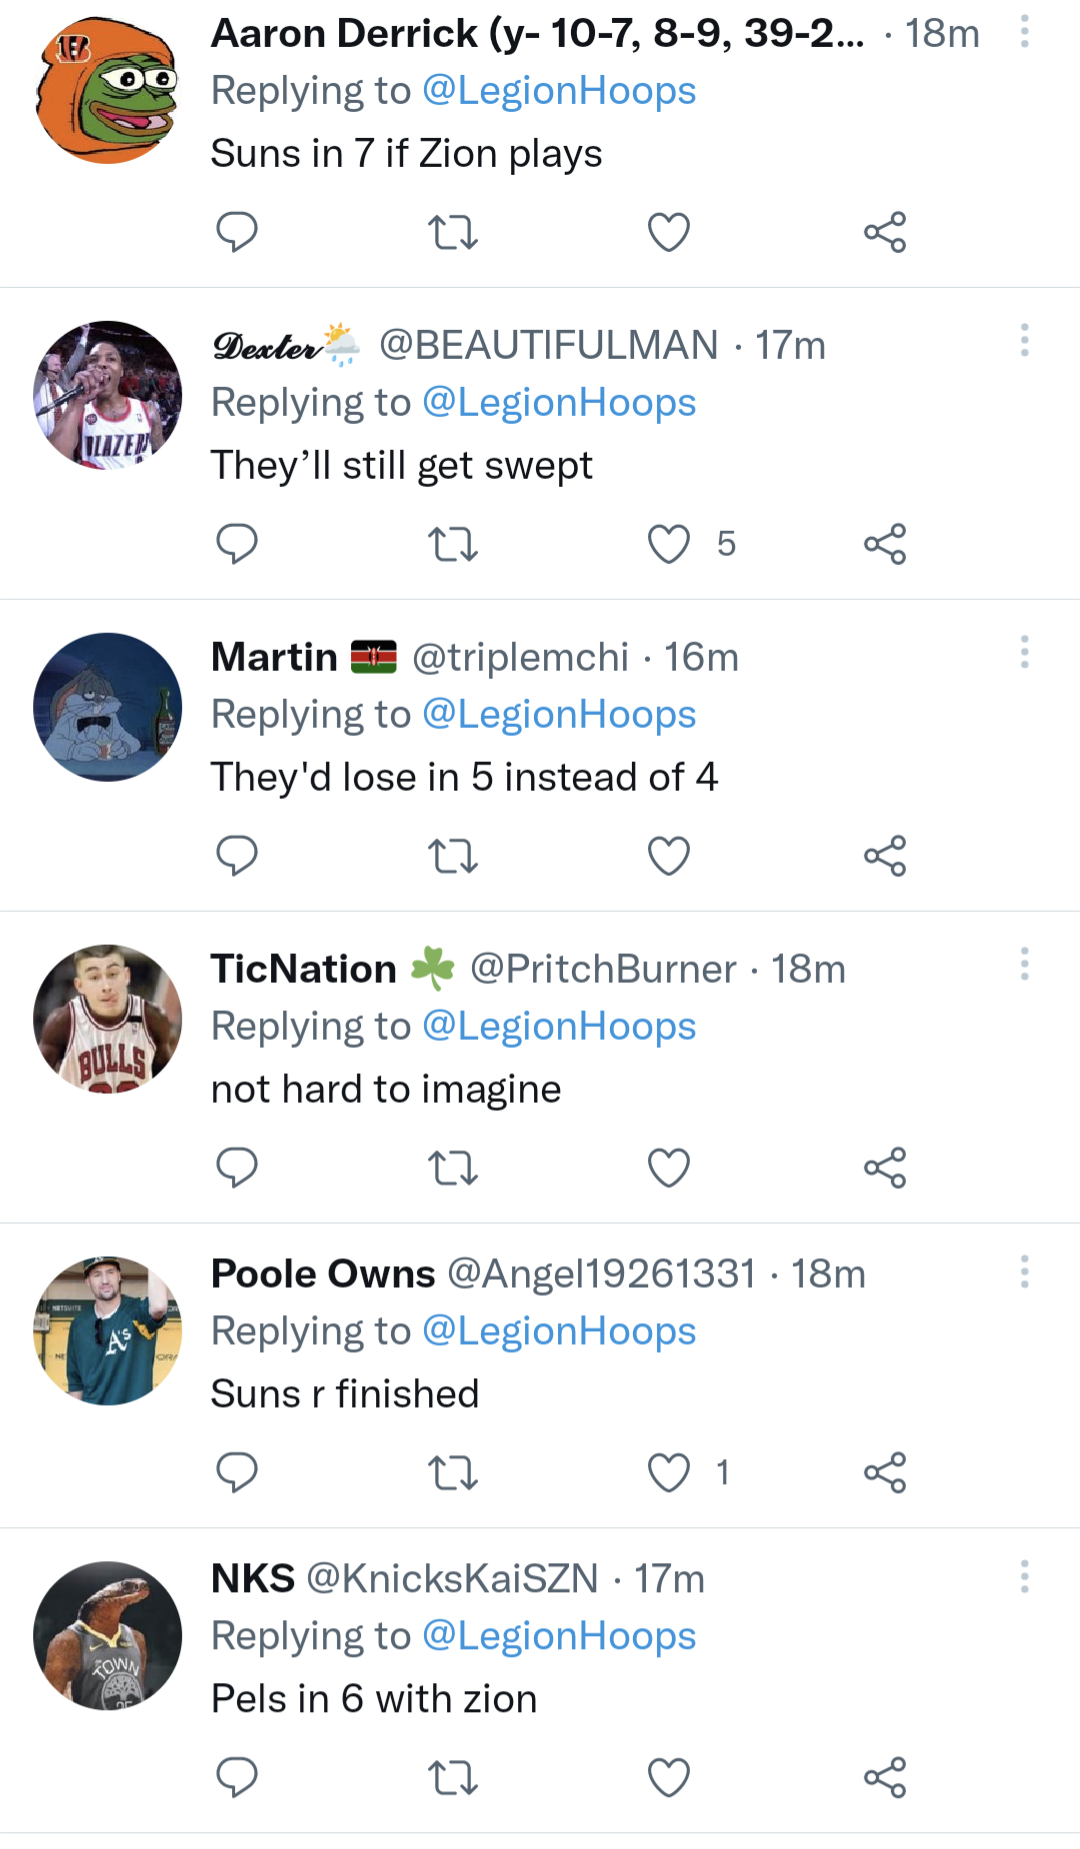Open @LegionHoops link in Dexter's reply
The height and width of the screenshot is (1849, 1080).
(x=559, y=402)
